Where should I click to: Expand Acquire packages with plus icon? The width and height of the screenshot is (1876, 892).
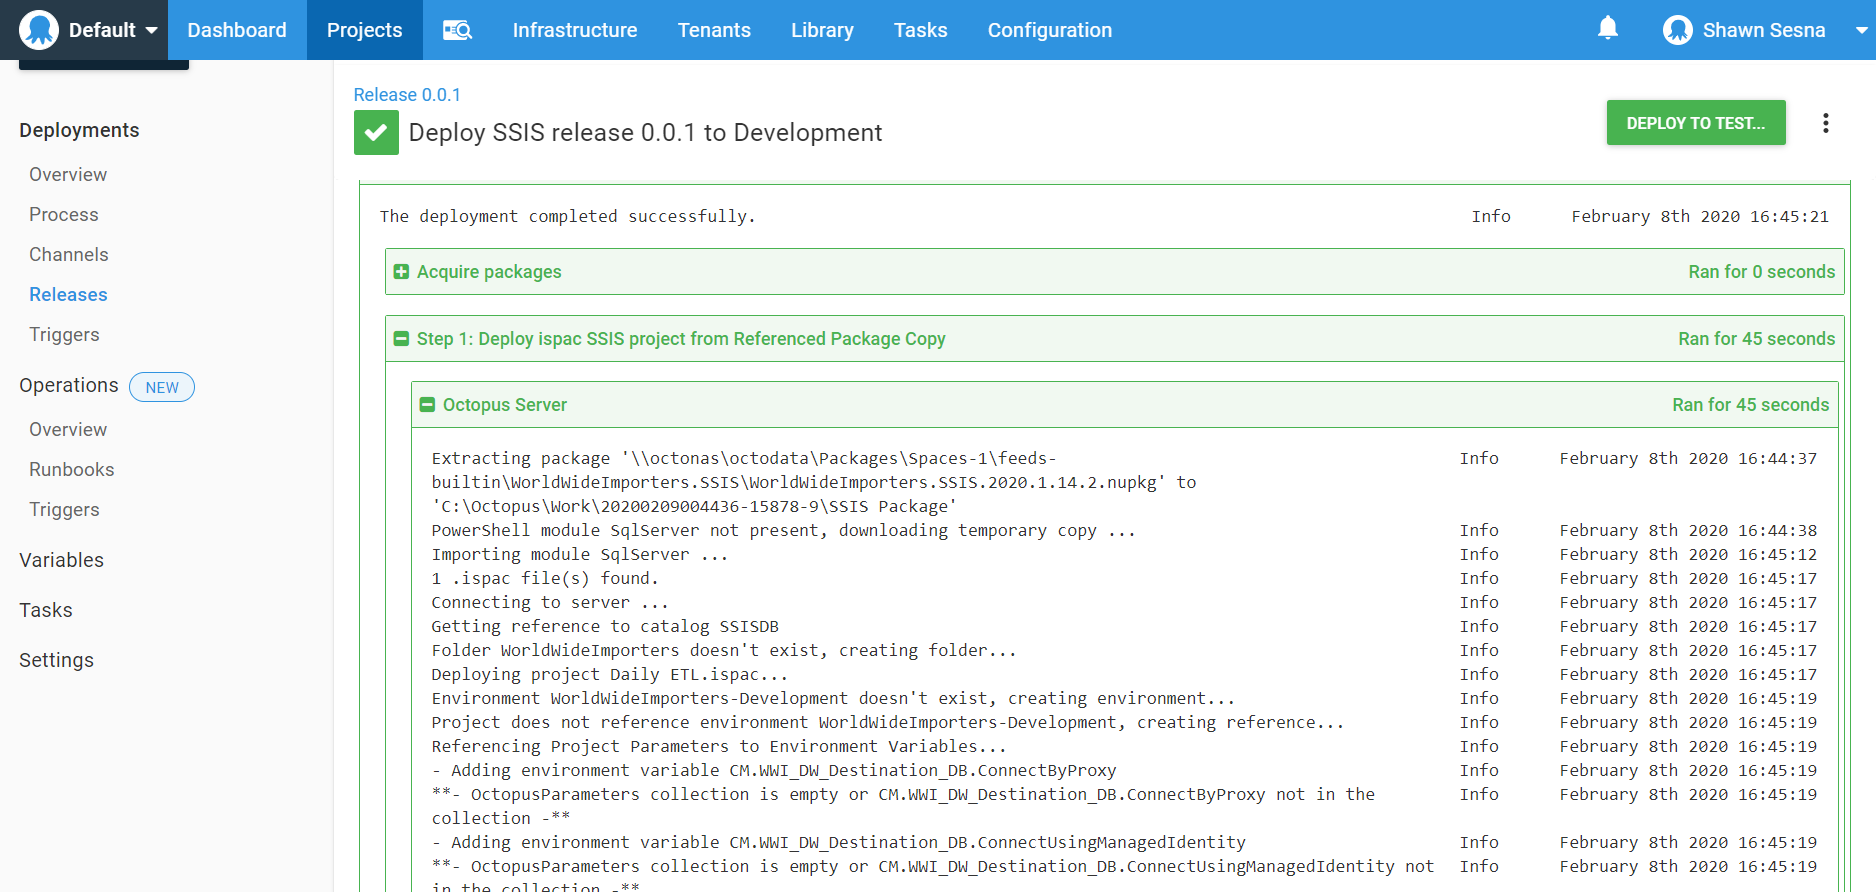[x=401, y=272]
